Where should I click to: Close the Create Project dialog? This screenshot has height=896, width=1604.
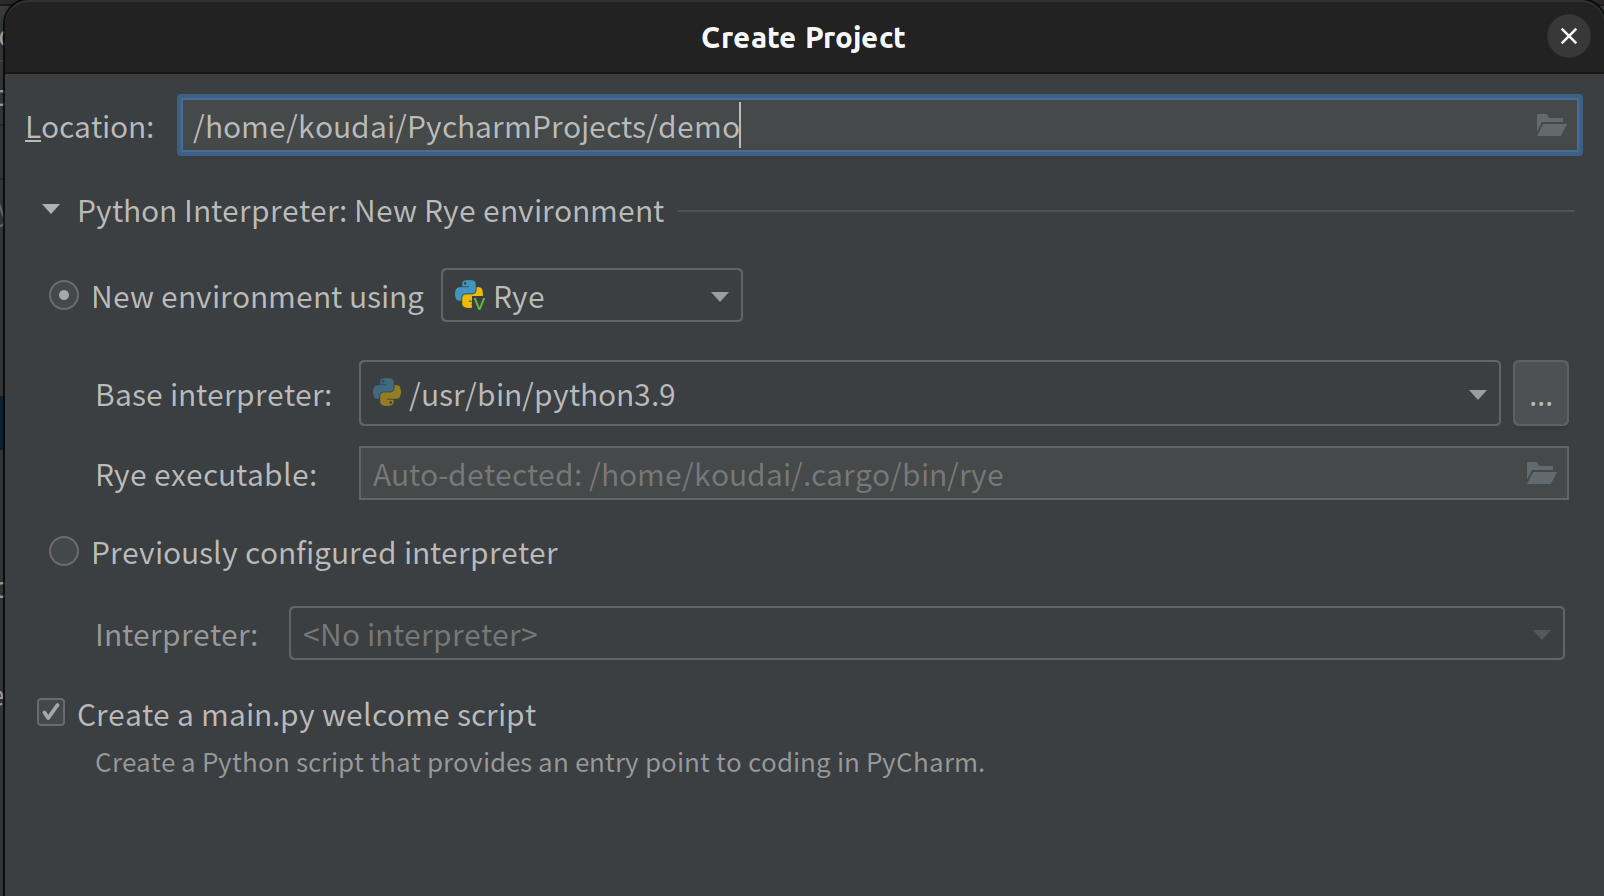tap(1568, 37)
